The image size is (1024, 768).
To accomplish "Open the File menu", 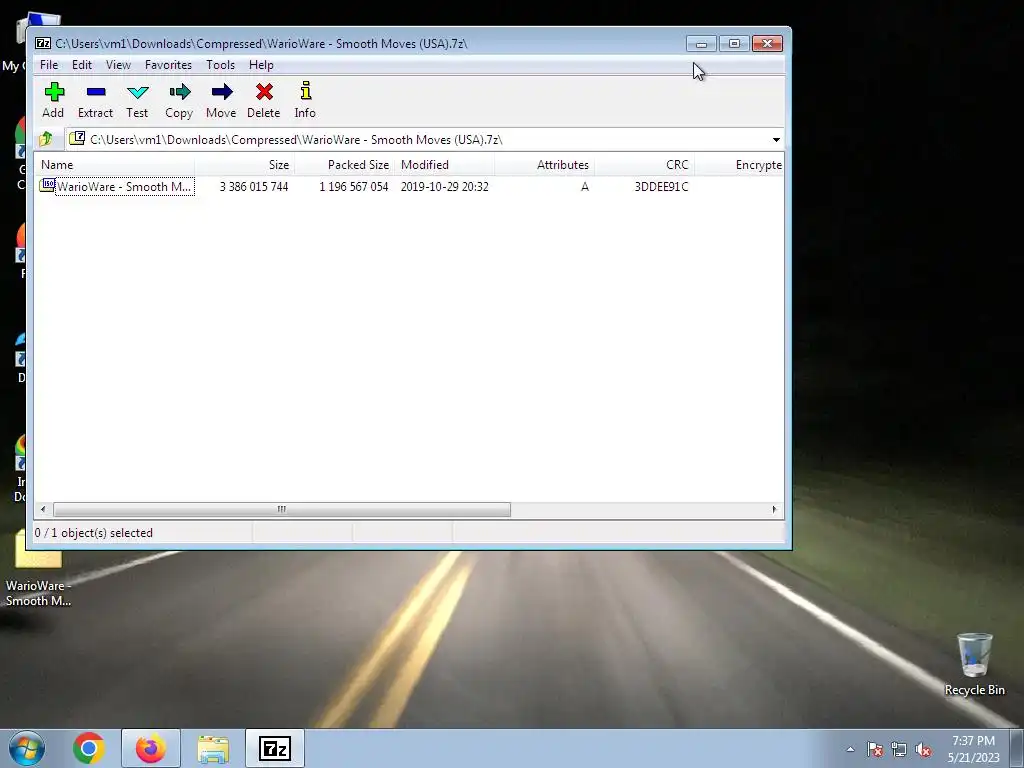I will [49, 65].
